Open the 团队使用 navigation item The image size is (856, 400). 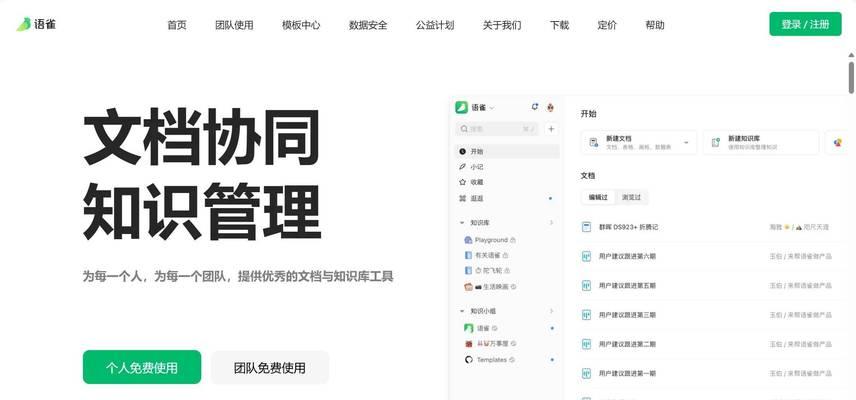tap(234, 25)
